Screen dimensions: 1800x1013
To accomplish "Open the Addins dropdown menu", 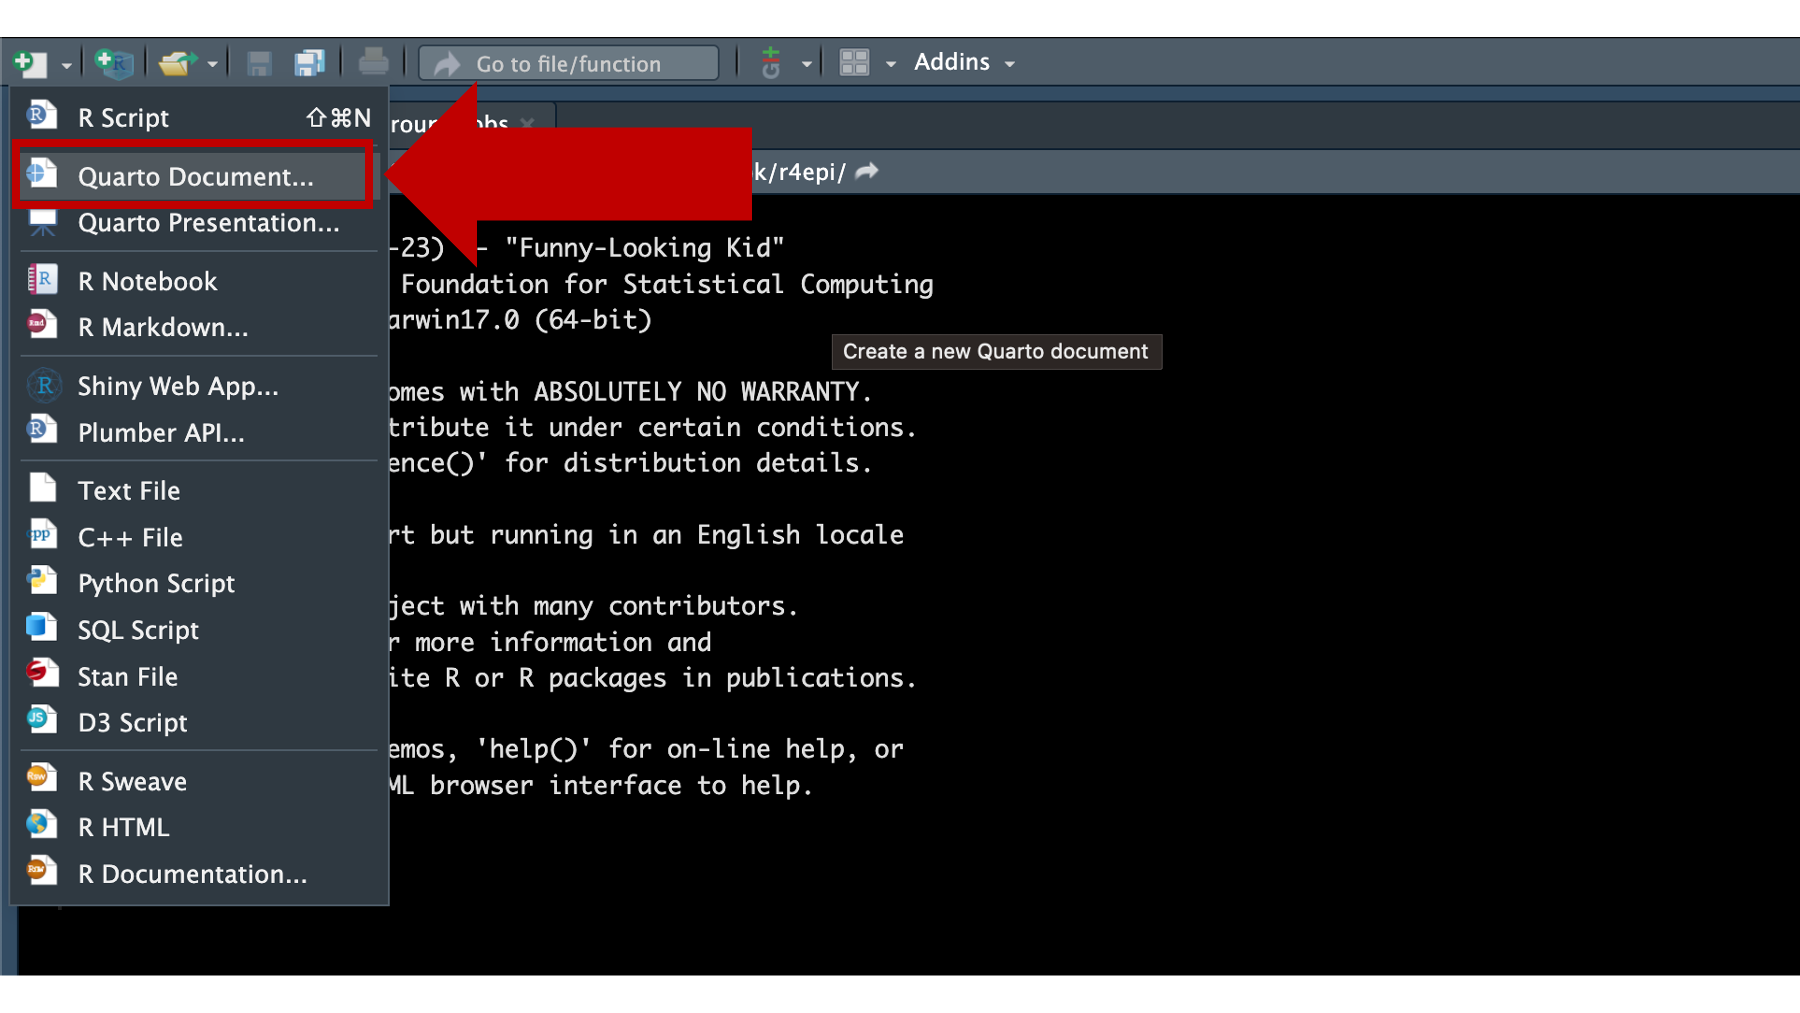I will [x=964, y=62].
